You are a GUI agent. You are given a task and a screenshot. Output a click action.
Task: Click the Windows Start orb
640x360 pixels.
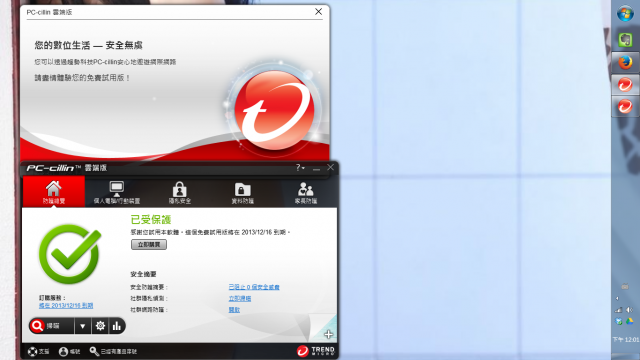(x=625, y=14)
